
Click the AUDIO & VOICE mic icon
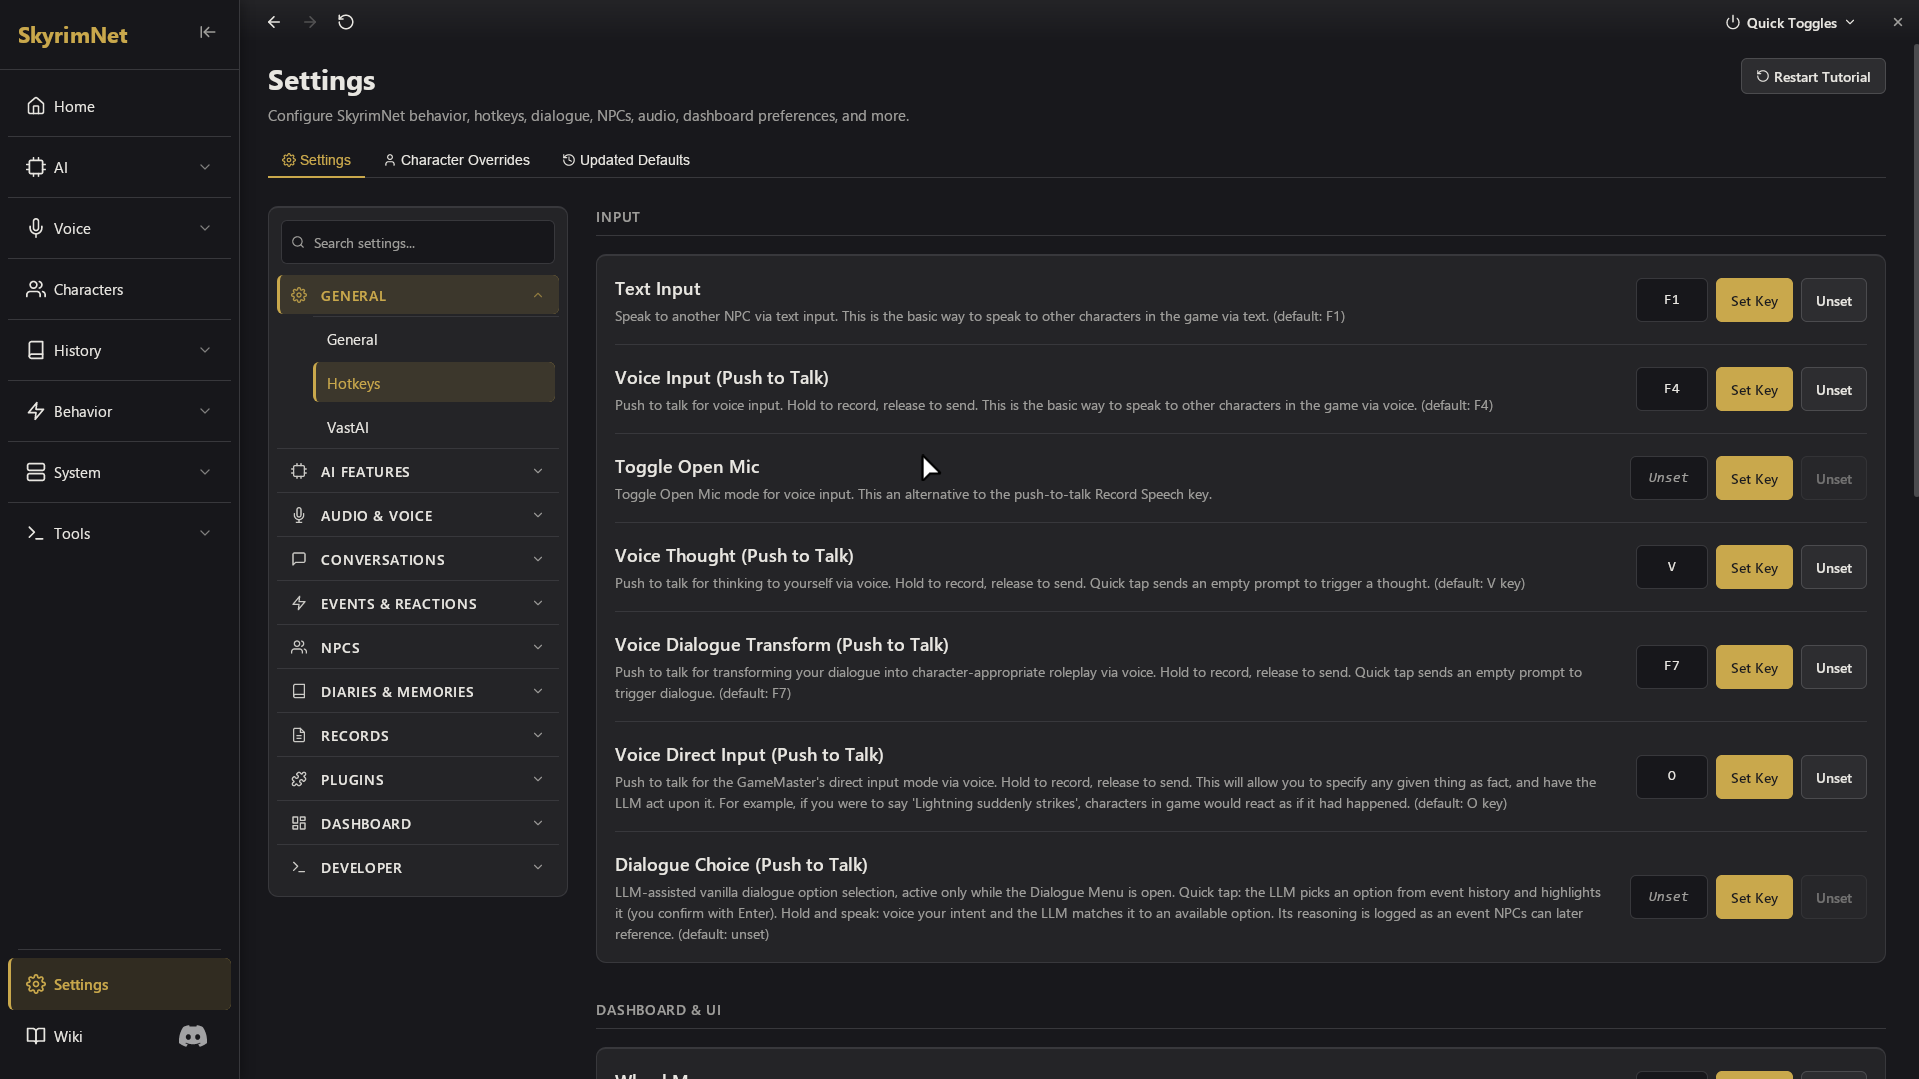[x=299, y=515]
